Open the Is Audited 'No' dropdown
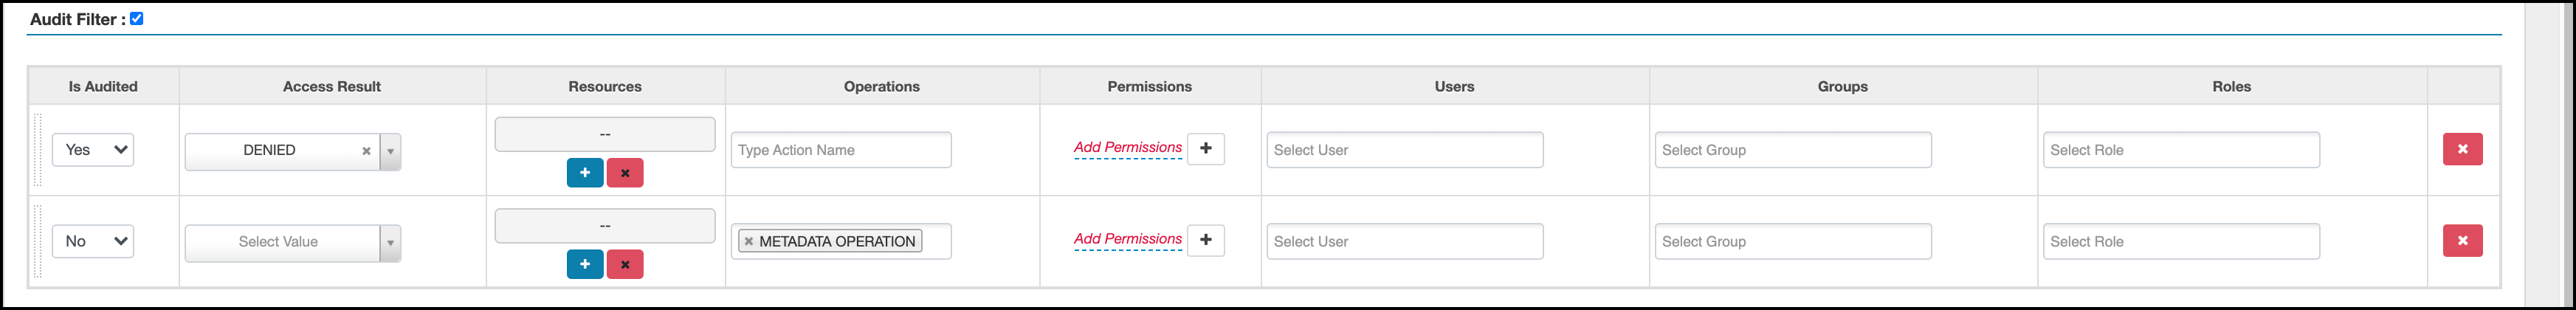The width and height of the screenshot is (2576, 310). coord(93,241)
